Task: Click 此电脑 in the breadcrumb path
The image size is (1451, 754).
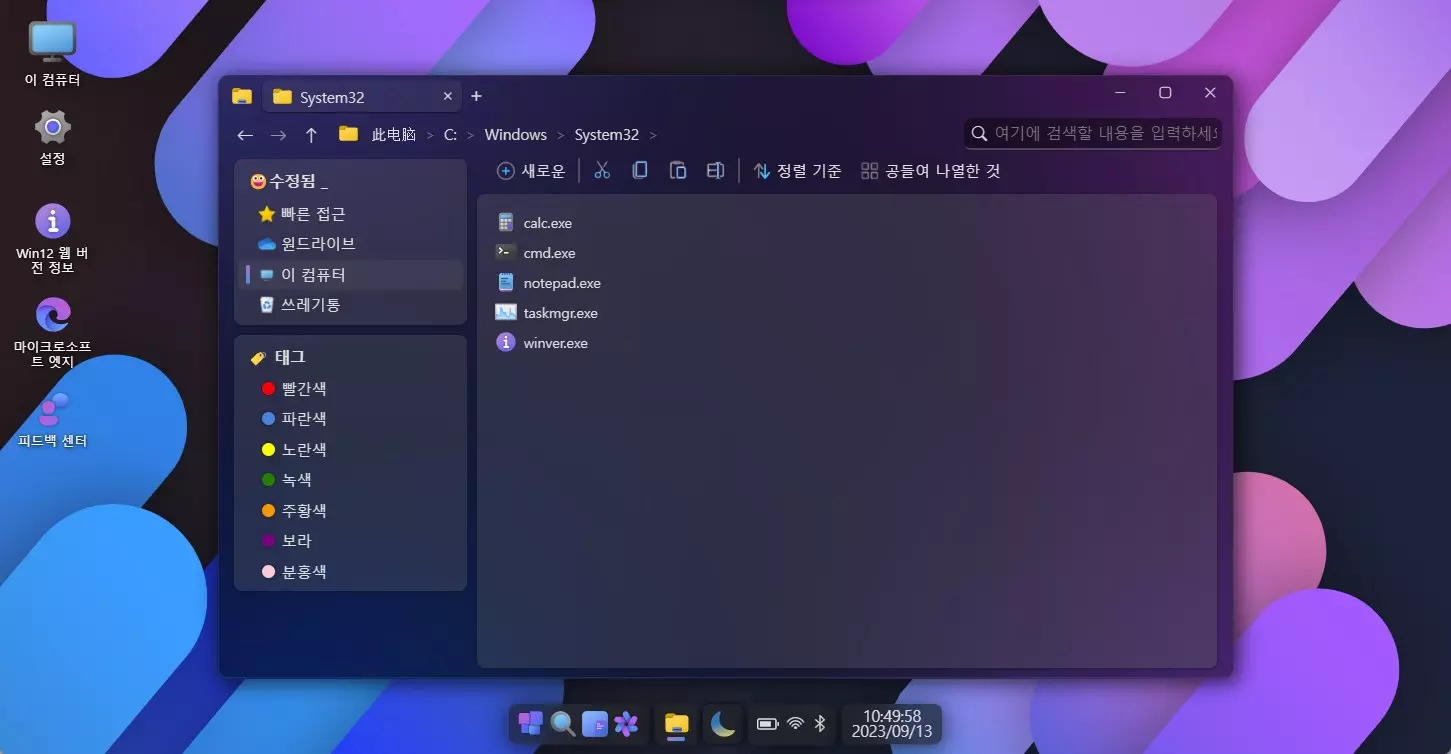Action: click(x=394, y=134)
